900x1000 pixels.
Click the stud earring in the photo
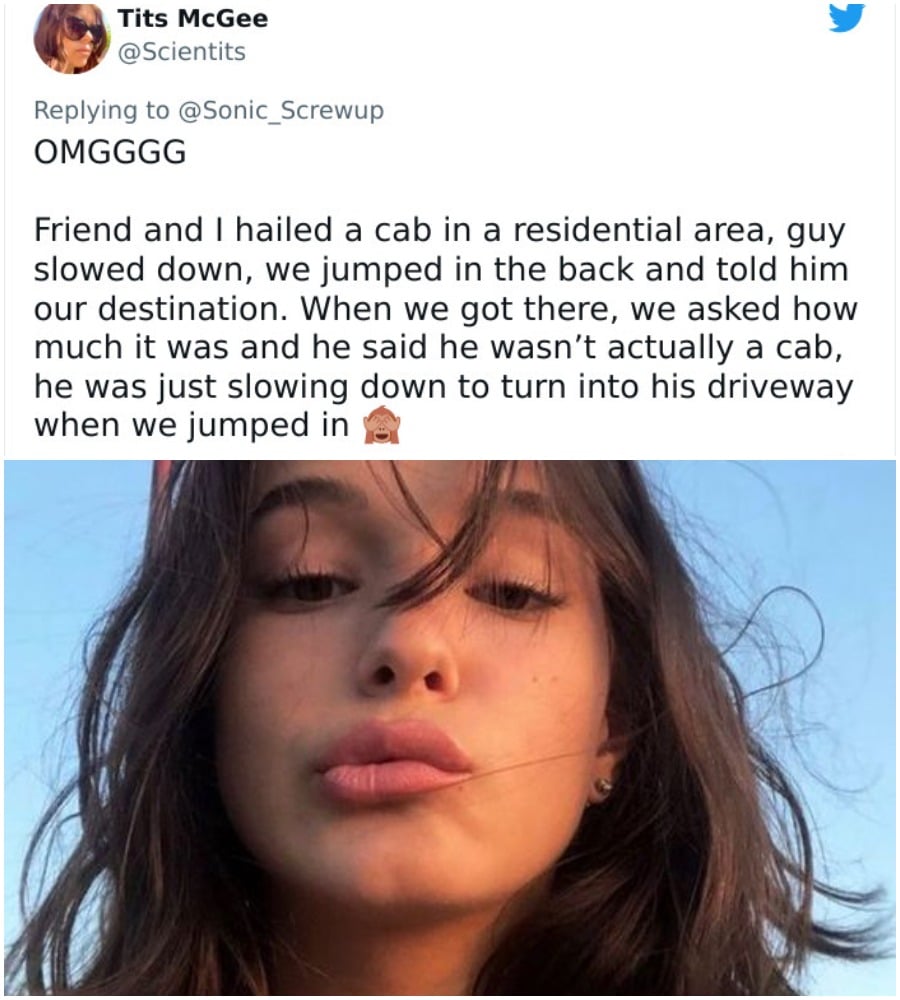601,790
